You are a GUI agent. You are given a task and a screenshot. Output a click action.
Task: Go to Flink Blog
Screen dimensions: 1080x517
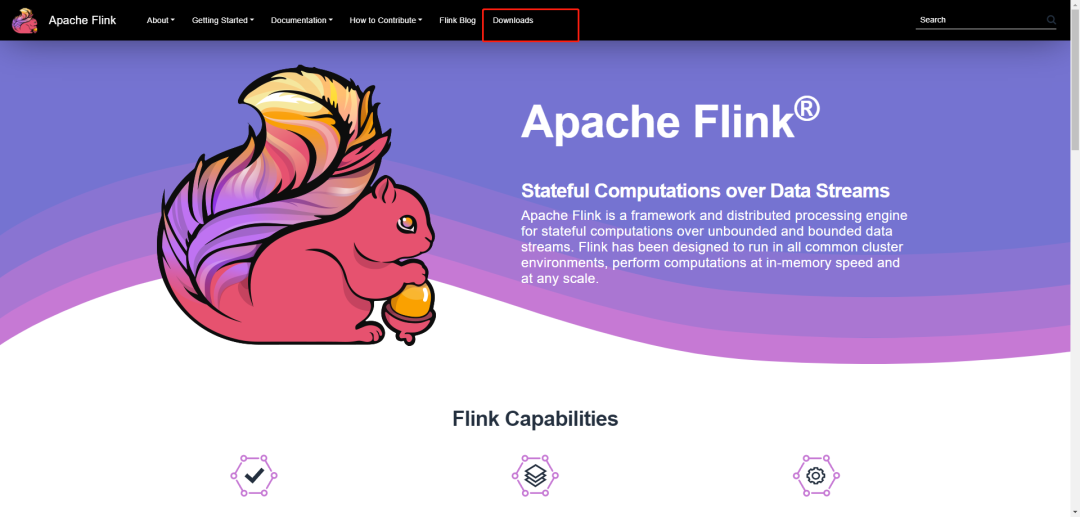coord(457,21)
